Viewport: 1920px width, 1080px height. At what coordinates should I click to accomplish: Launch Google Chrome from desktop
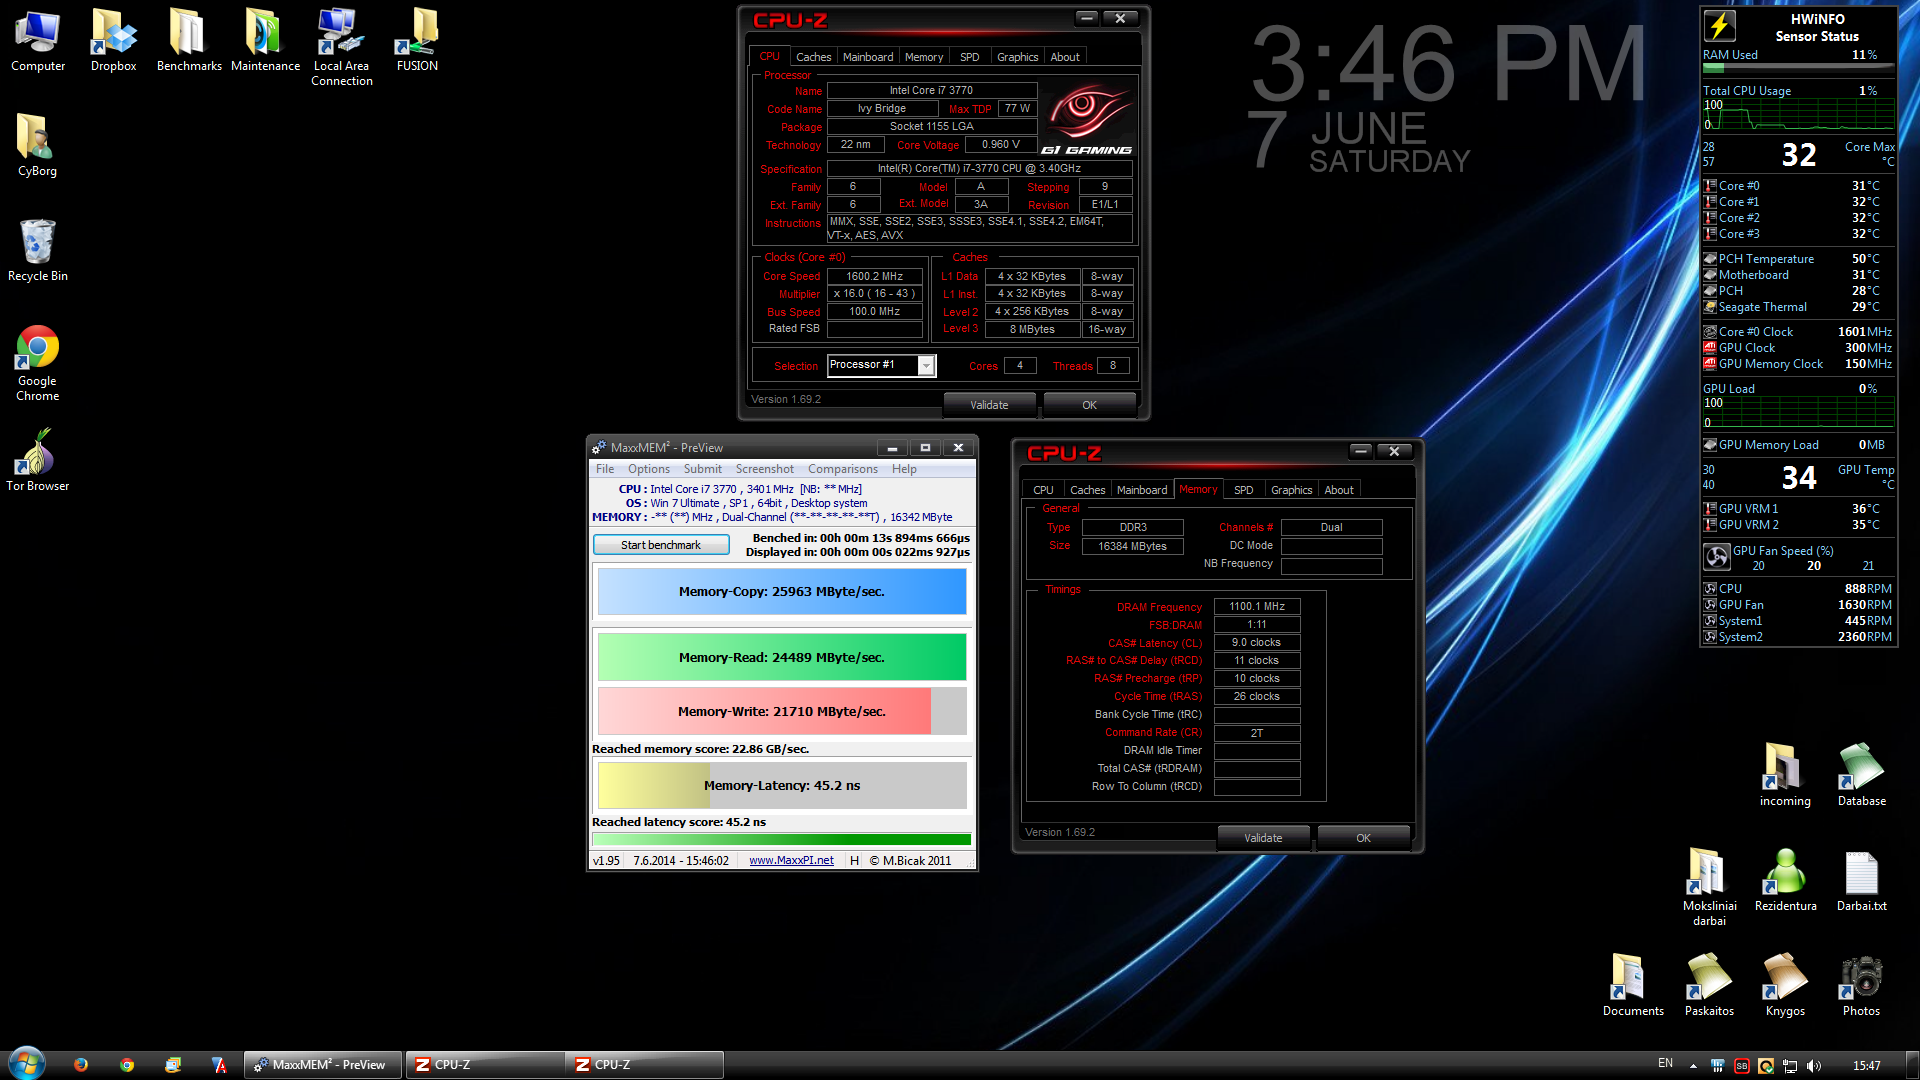37,362
